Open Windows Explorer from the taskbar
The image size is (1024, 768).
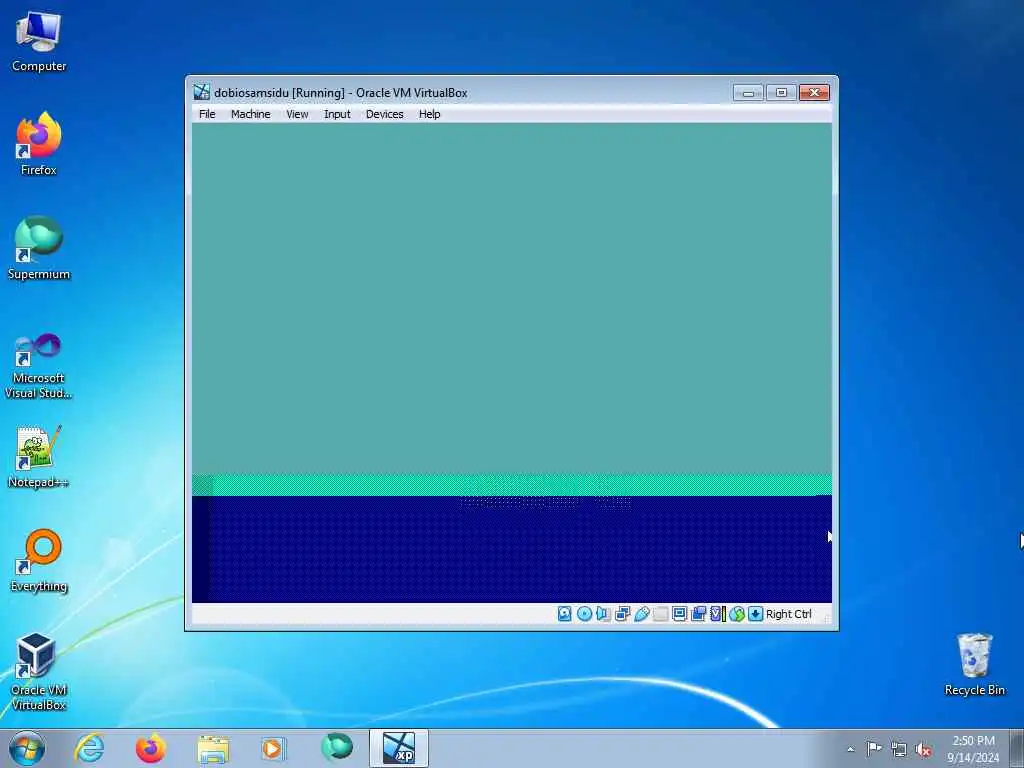click(213, 748)
